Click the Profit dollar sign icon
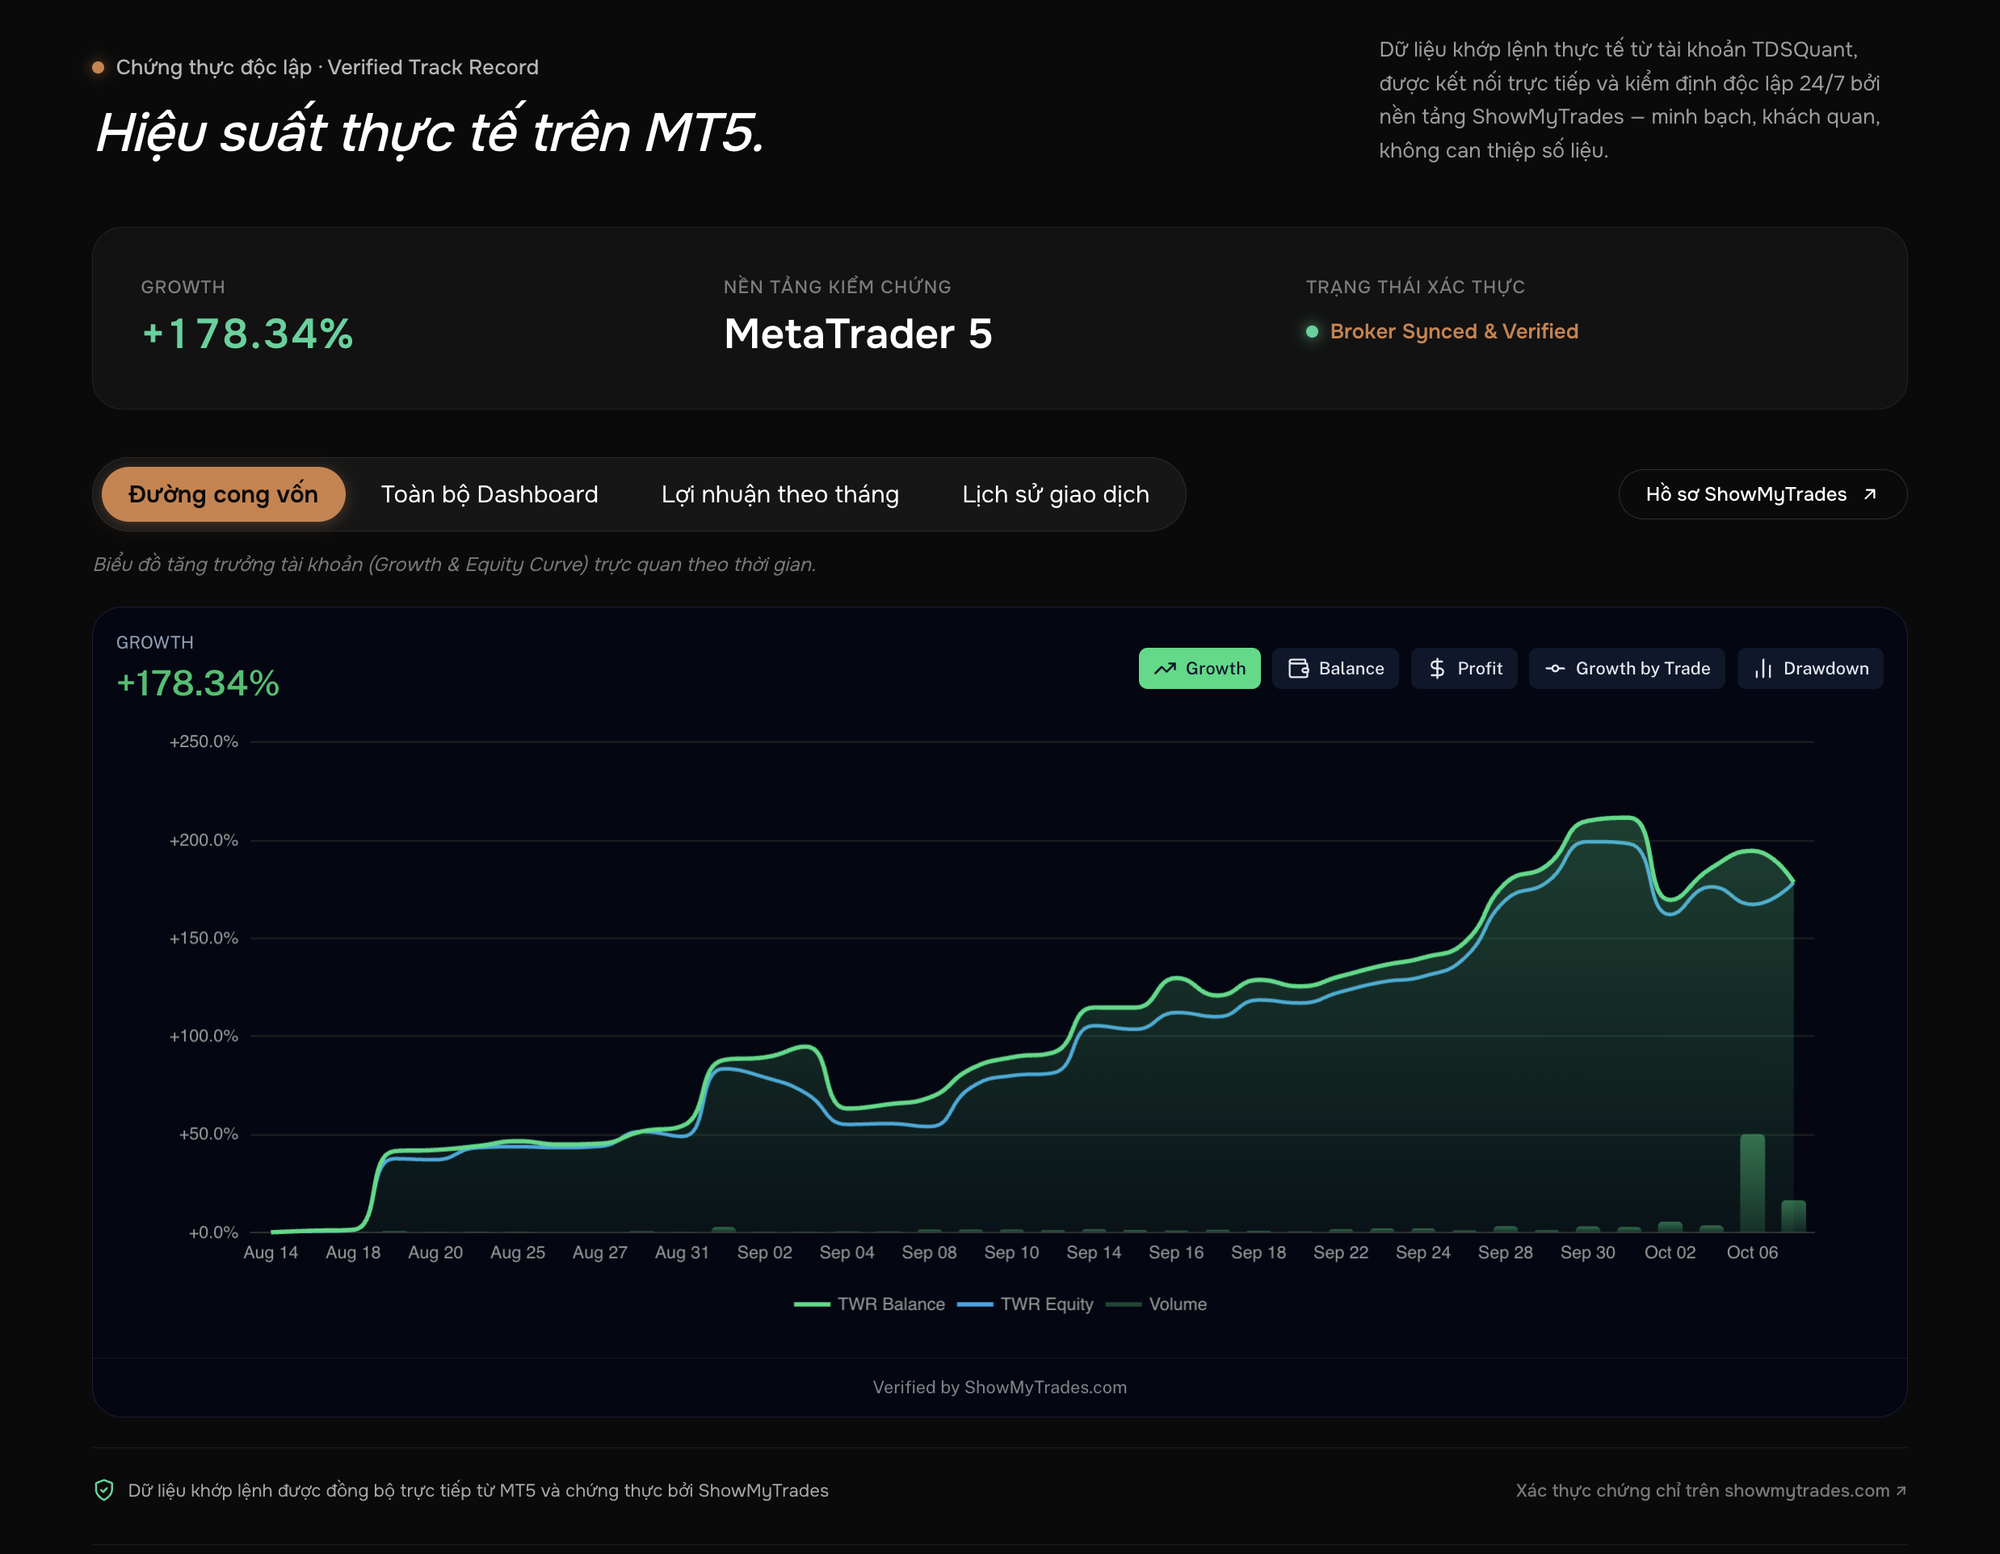 tap(1437, 669)
